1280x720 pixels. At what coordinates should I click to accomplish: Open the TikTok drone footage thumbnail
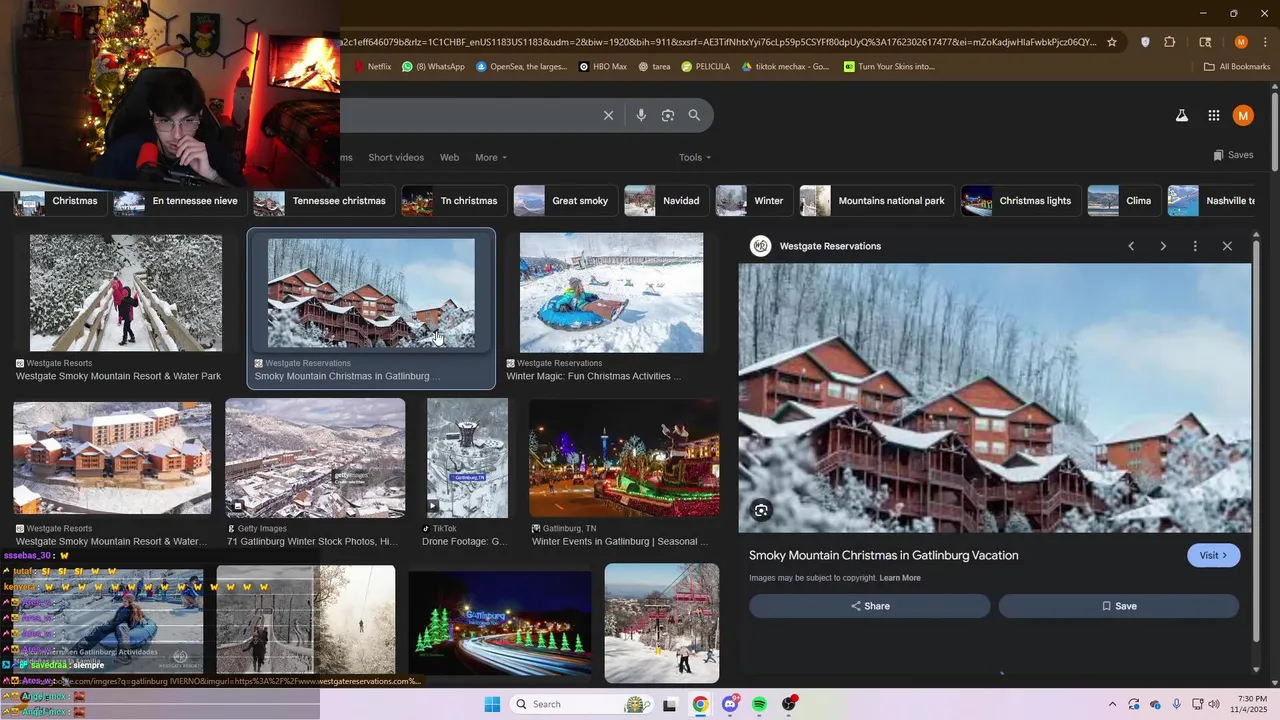click(x=467, y=457)
